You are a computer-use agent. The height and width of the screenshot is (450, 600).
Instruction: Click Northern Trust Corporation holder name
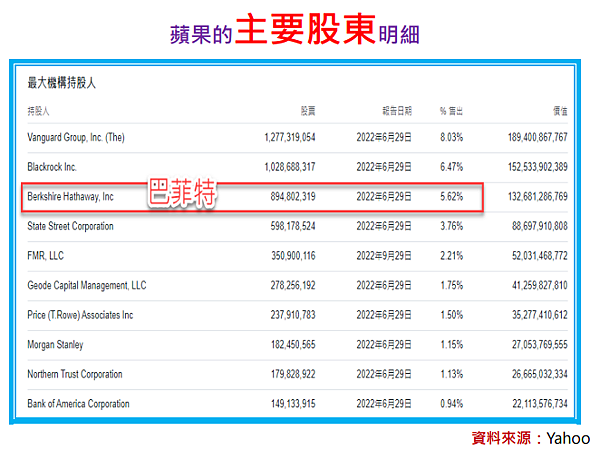pos(75,374)
